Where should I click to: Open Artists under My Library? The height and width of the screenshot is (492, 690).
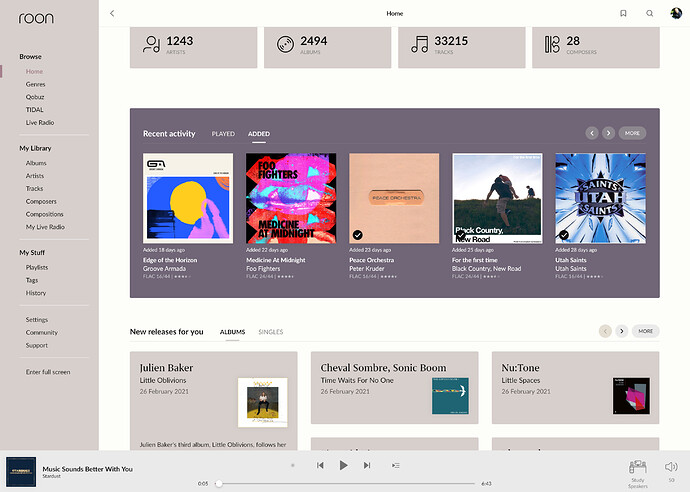35,176
